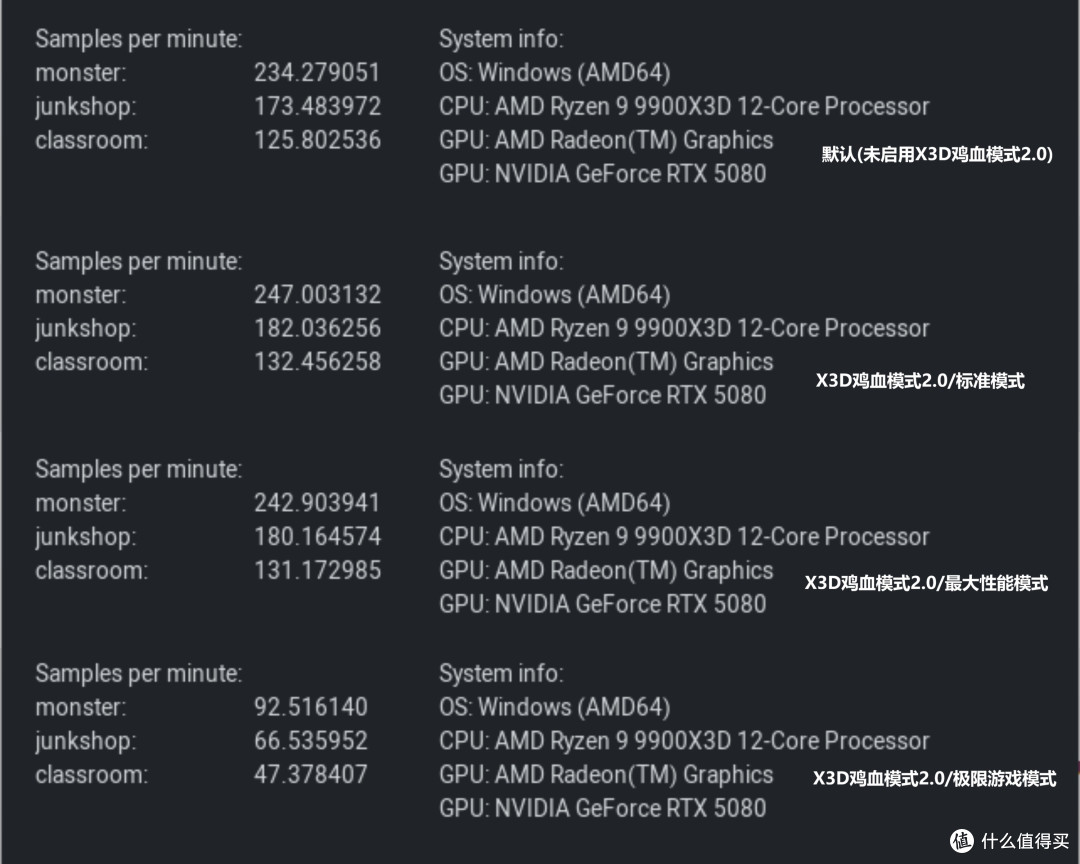Image resolution: width=1080 pixels, height=864 pixels.
Task: Click the first Samples per minute heading
Action: 138,39
